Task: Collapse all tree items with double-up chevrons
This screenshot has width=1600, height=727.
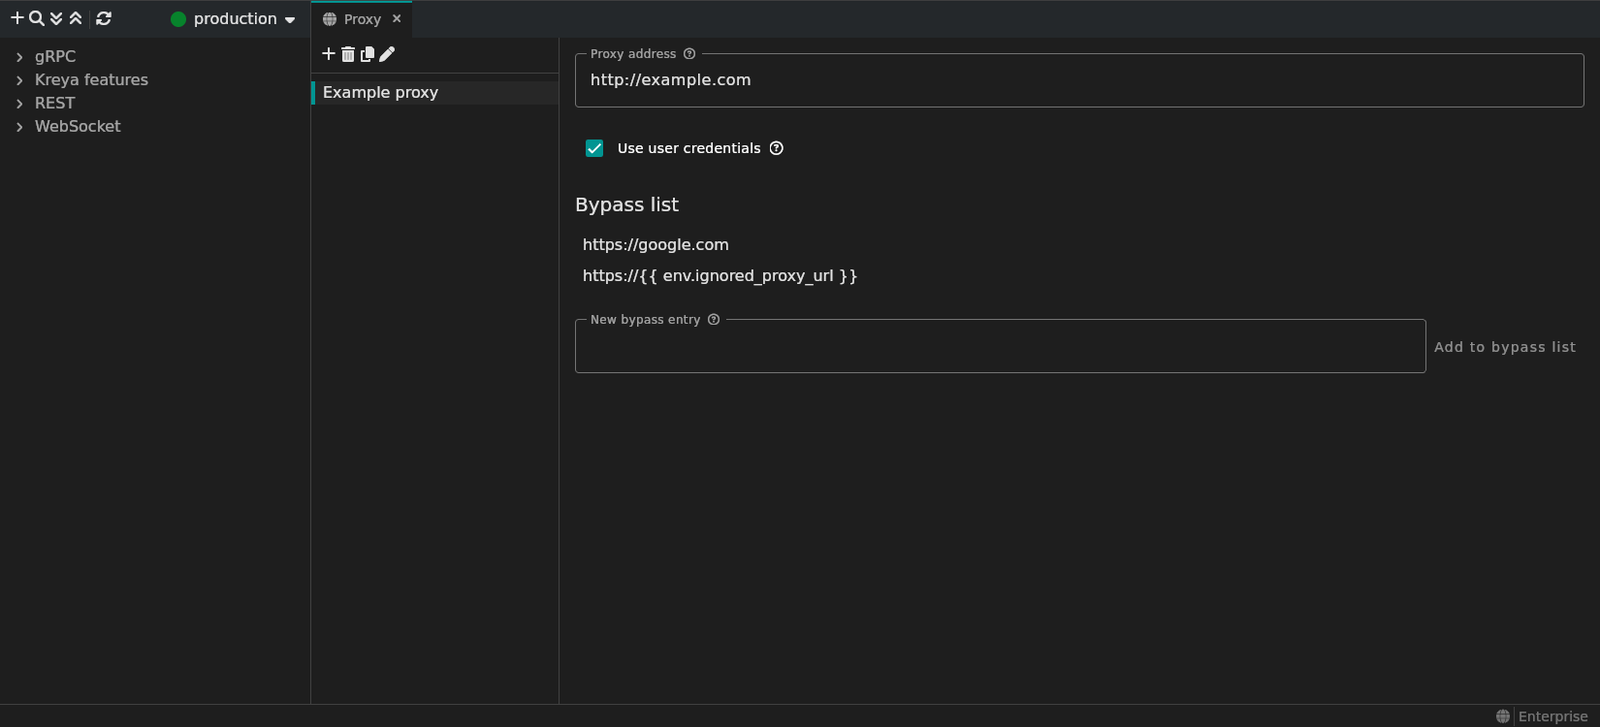Action: click(75, 18)
